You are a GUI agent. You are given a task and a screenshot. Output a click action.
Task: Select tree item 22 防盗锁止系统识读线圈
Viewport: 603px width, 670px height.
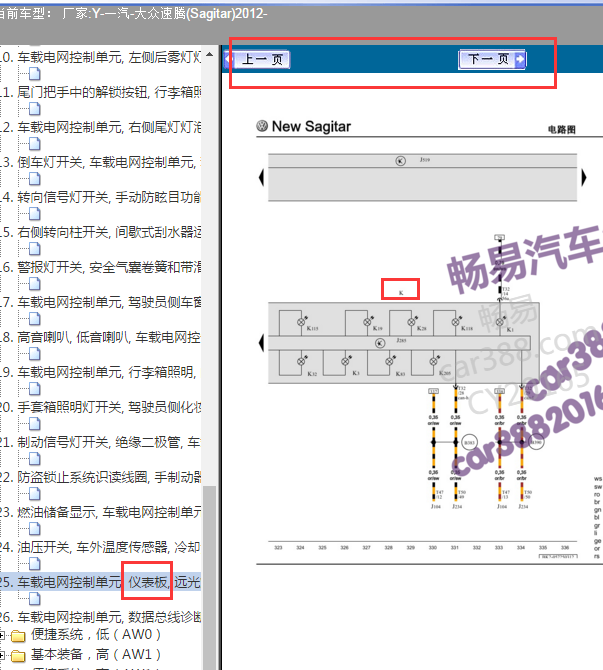[100, 477]
